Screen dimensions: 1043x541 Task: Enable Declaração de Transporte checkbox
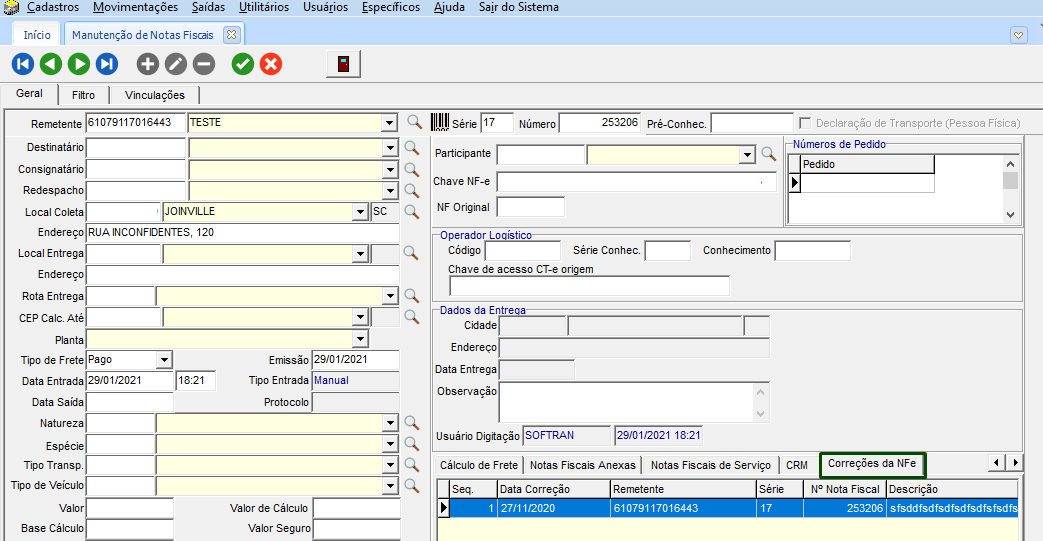[x=806, y=123]
